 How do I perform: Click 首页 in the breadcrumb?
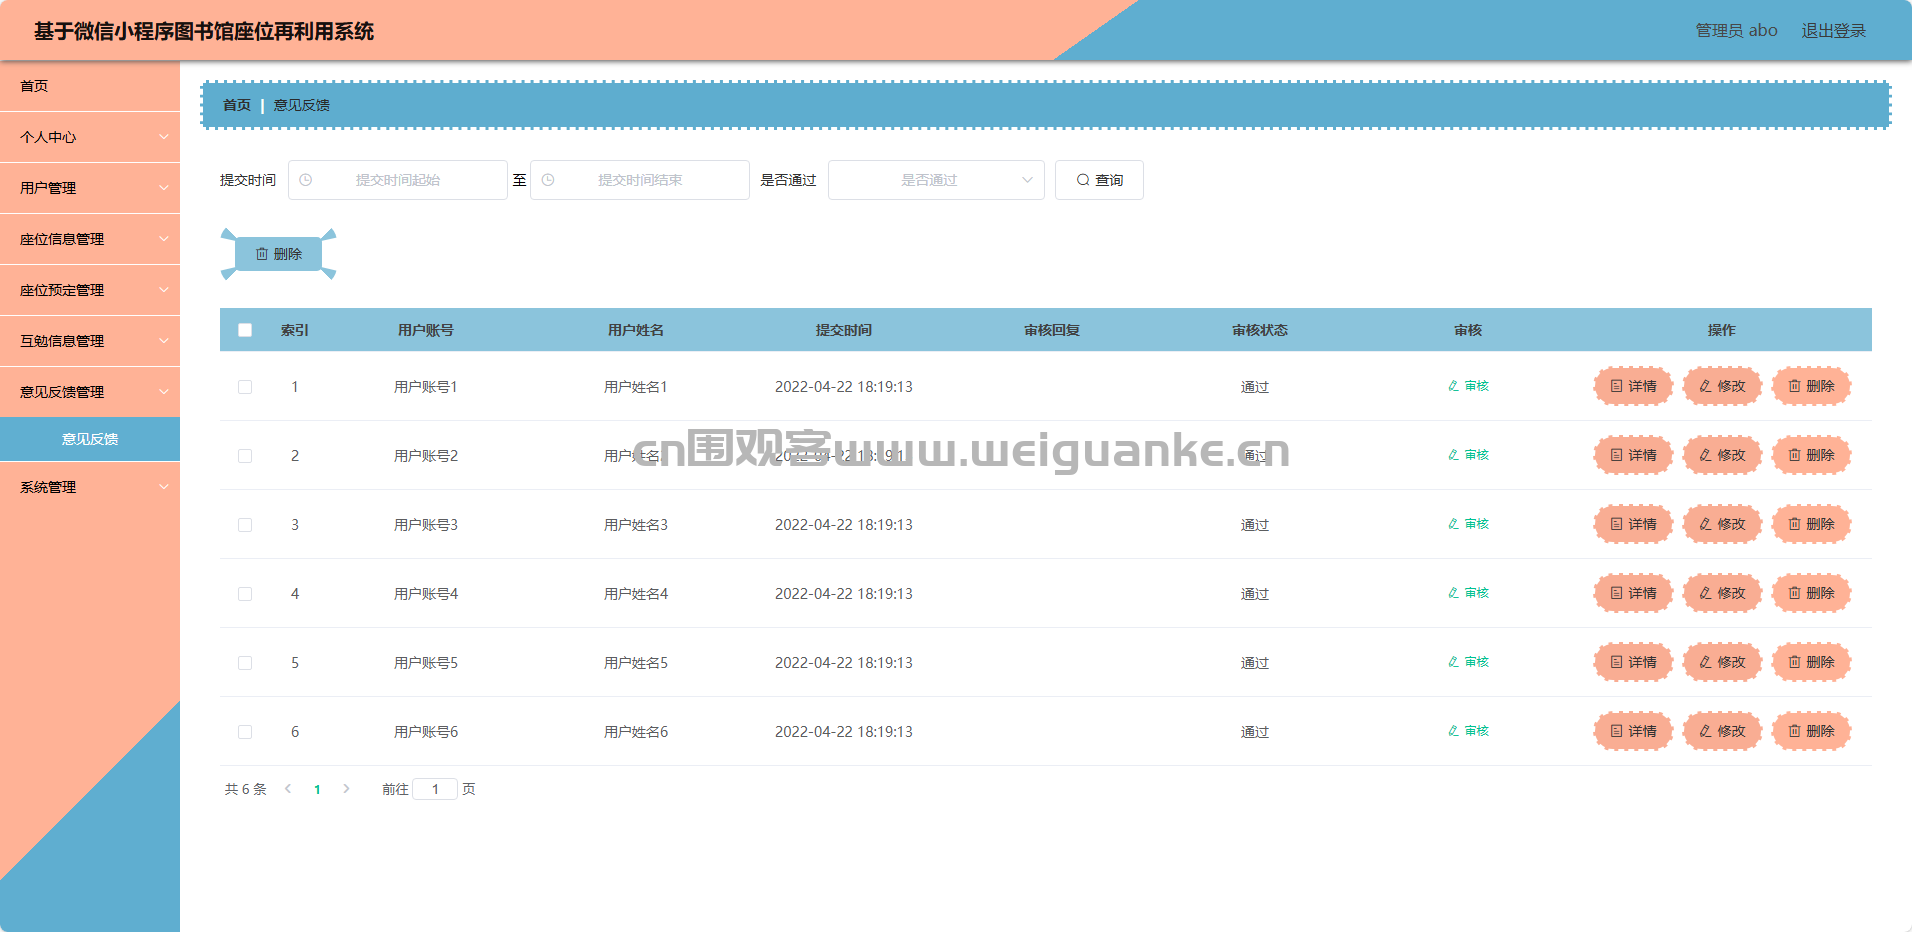click(x=237, y=105)
